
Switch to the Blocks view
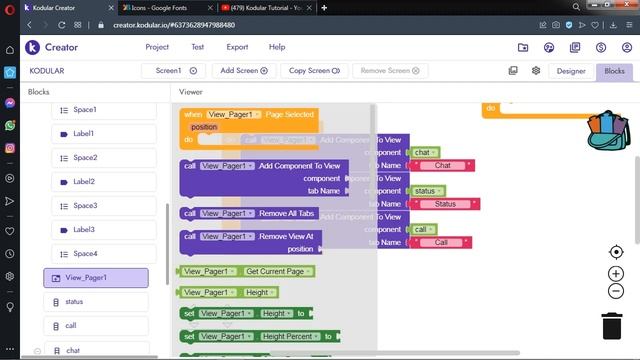614,71
